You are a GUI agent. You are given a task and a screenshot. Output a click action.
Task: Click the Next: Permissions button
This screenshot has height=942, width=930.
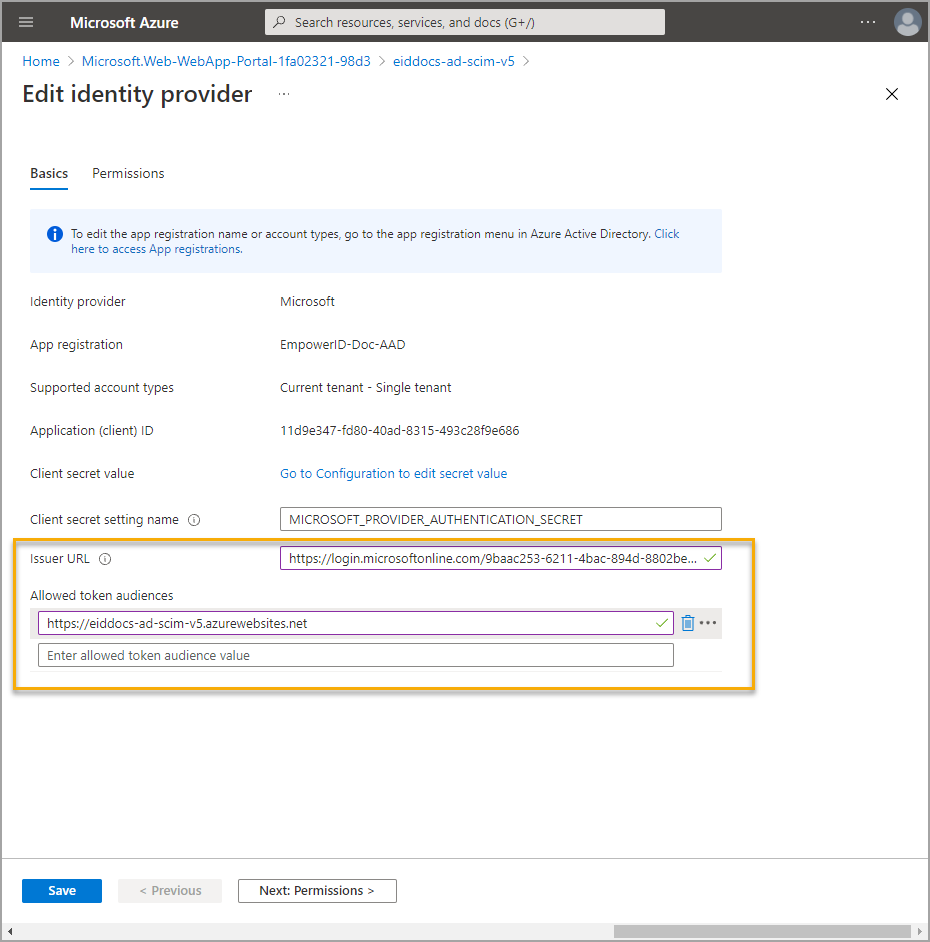(317, 890)
